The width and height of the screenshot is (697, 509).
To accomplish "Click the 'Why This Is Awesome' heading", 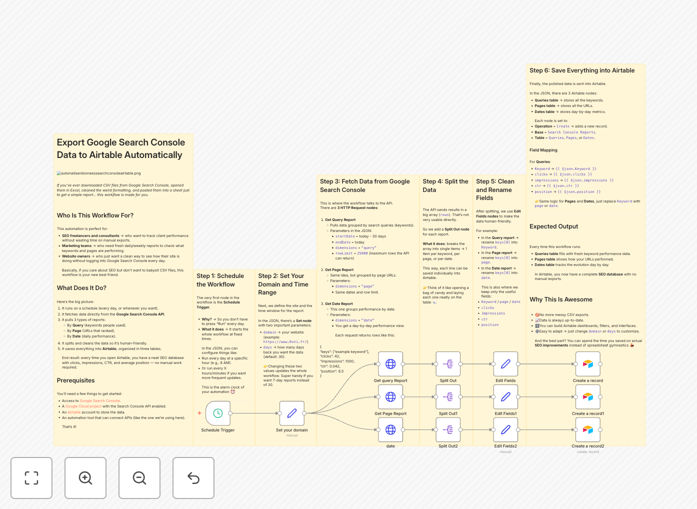I will click(561, 299).
